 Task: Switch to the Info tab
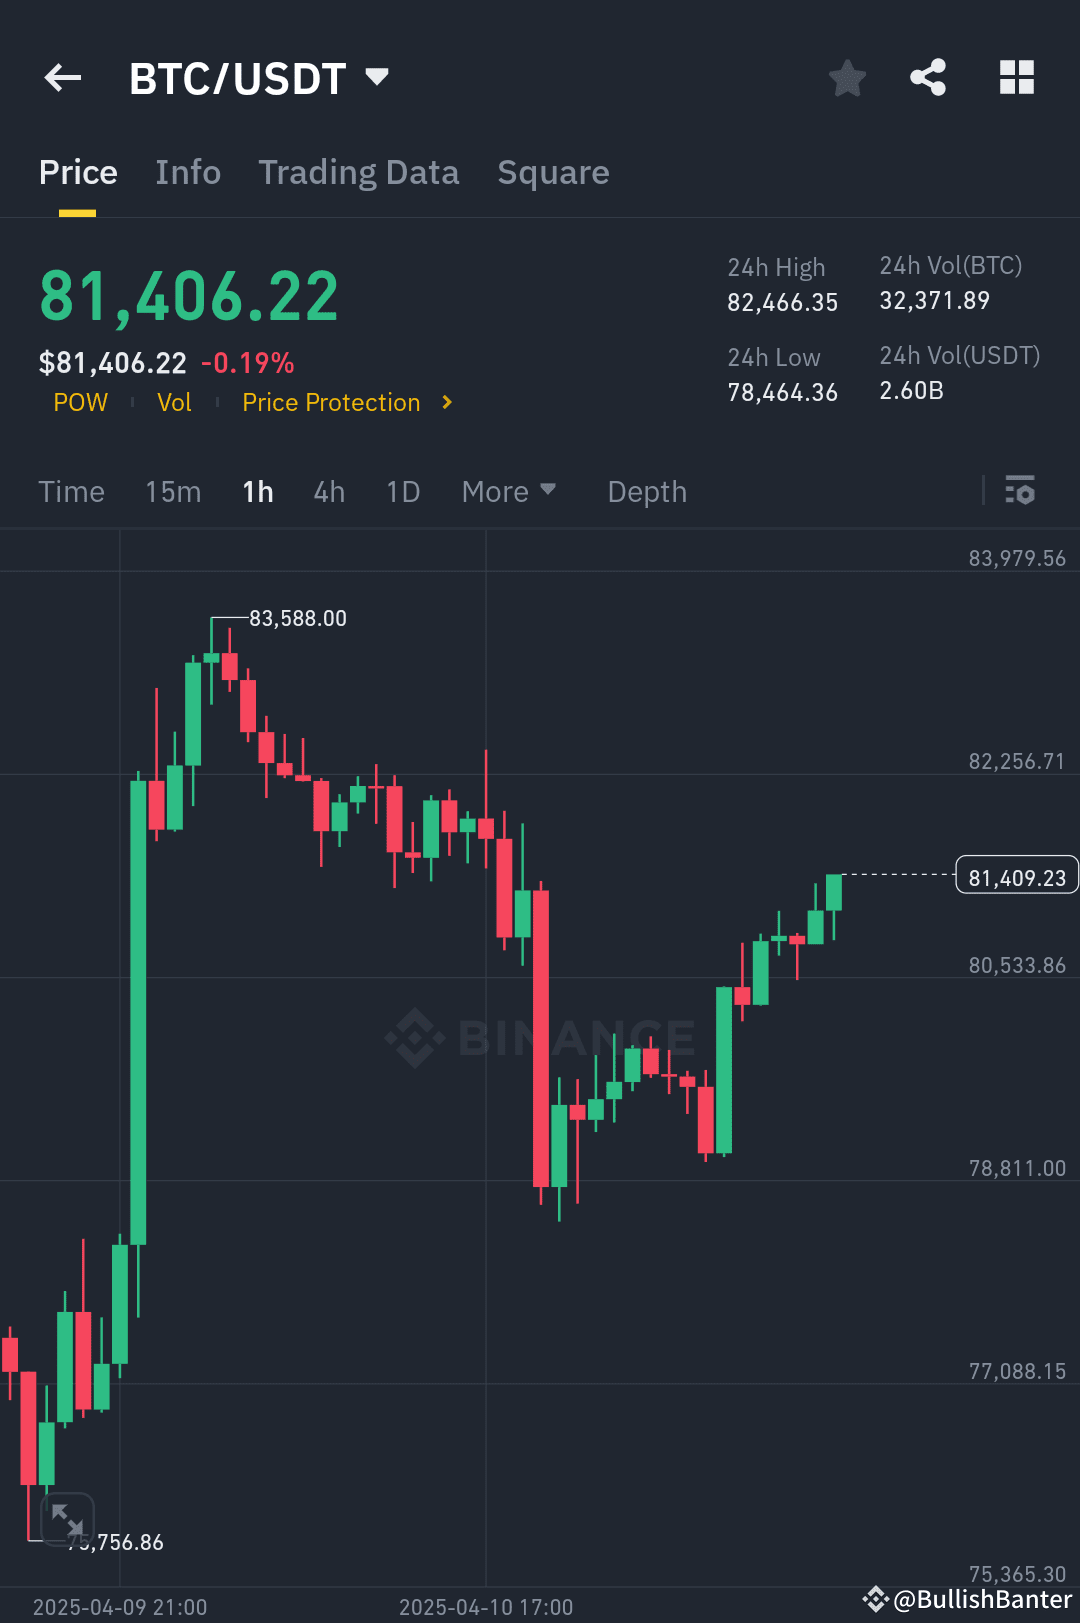(x=188, y=172)
